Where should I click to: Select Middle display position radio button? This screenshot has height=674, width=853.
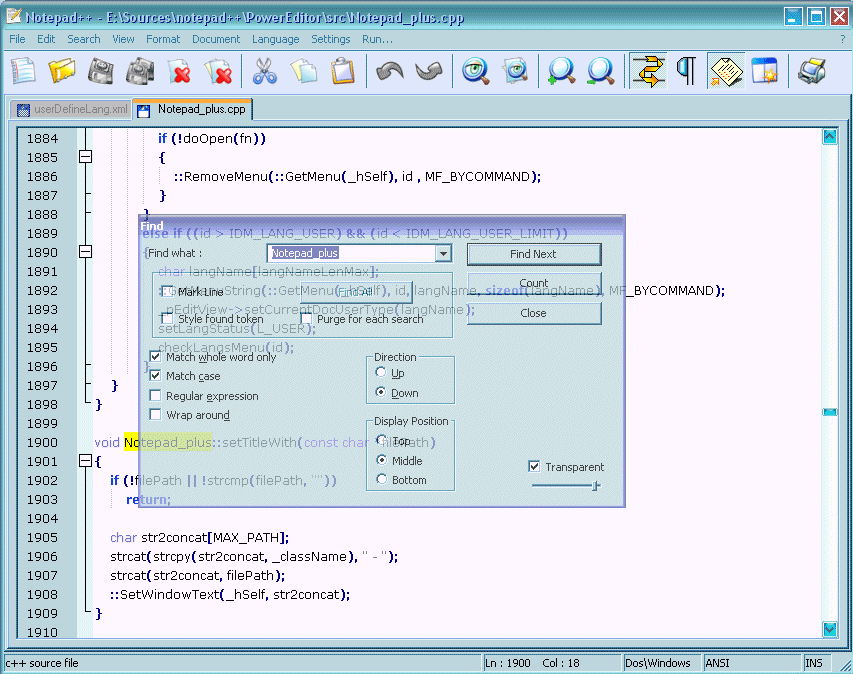click(x=381, y=460)
